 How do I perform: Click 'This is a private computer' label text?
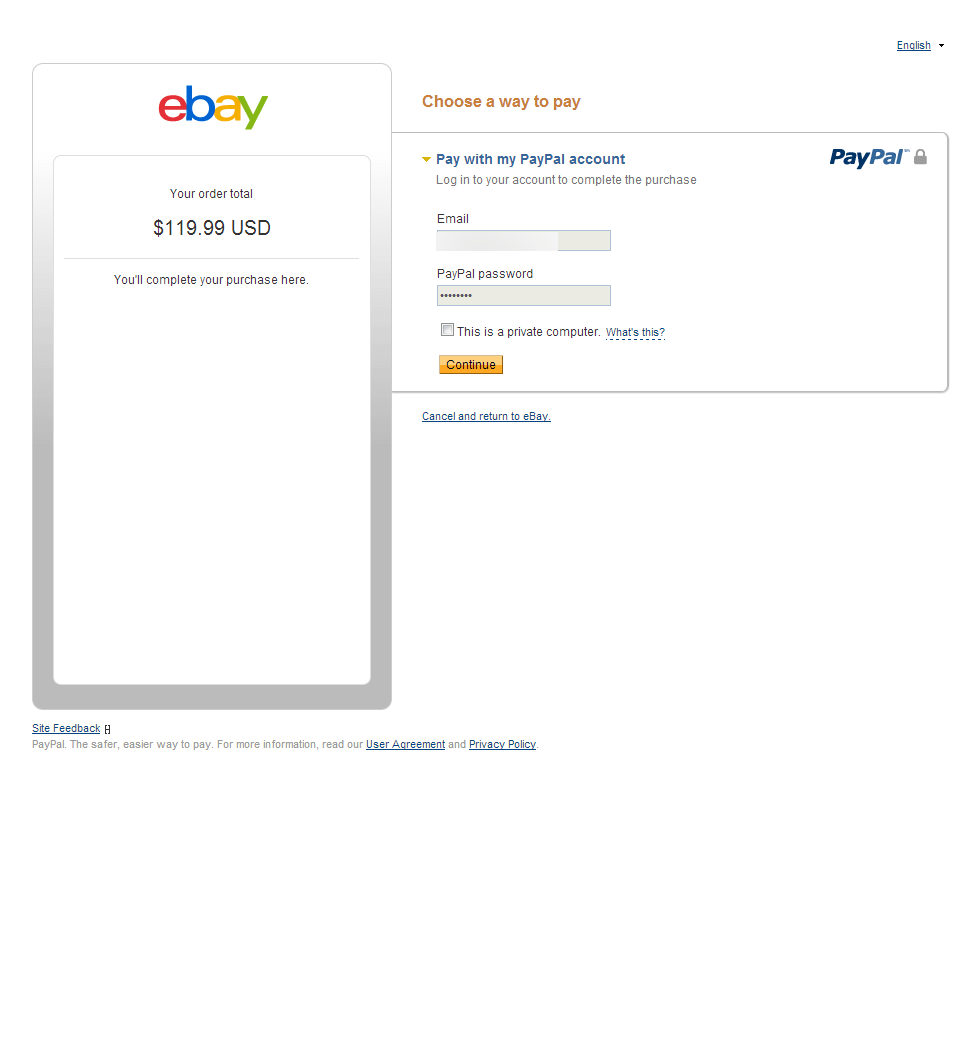(529, 332)
